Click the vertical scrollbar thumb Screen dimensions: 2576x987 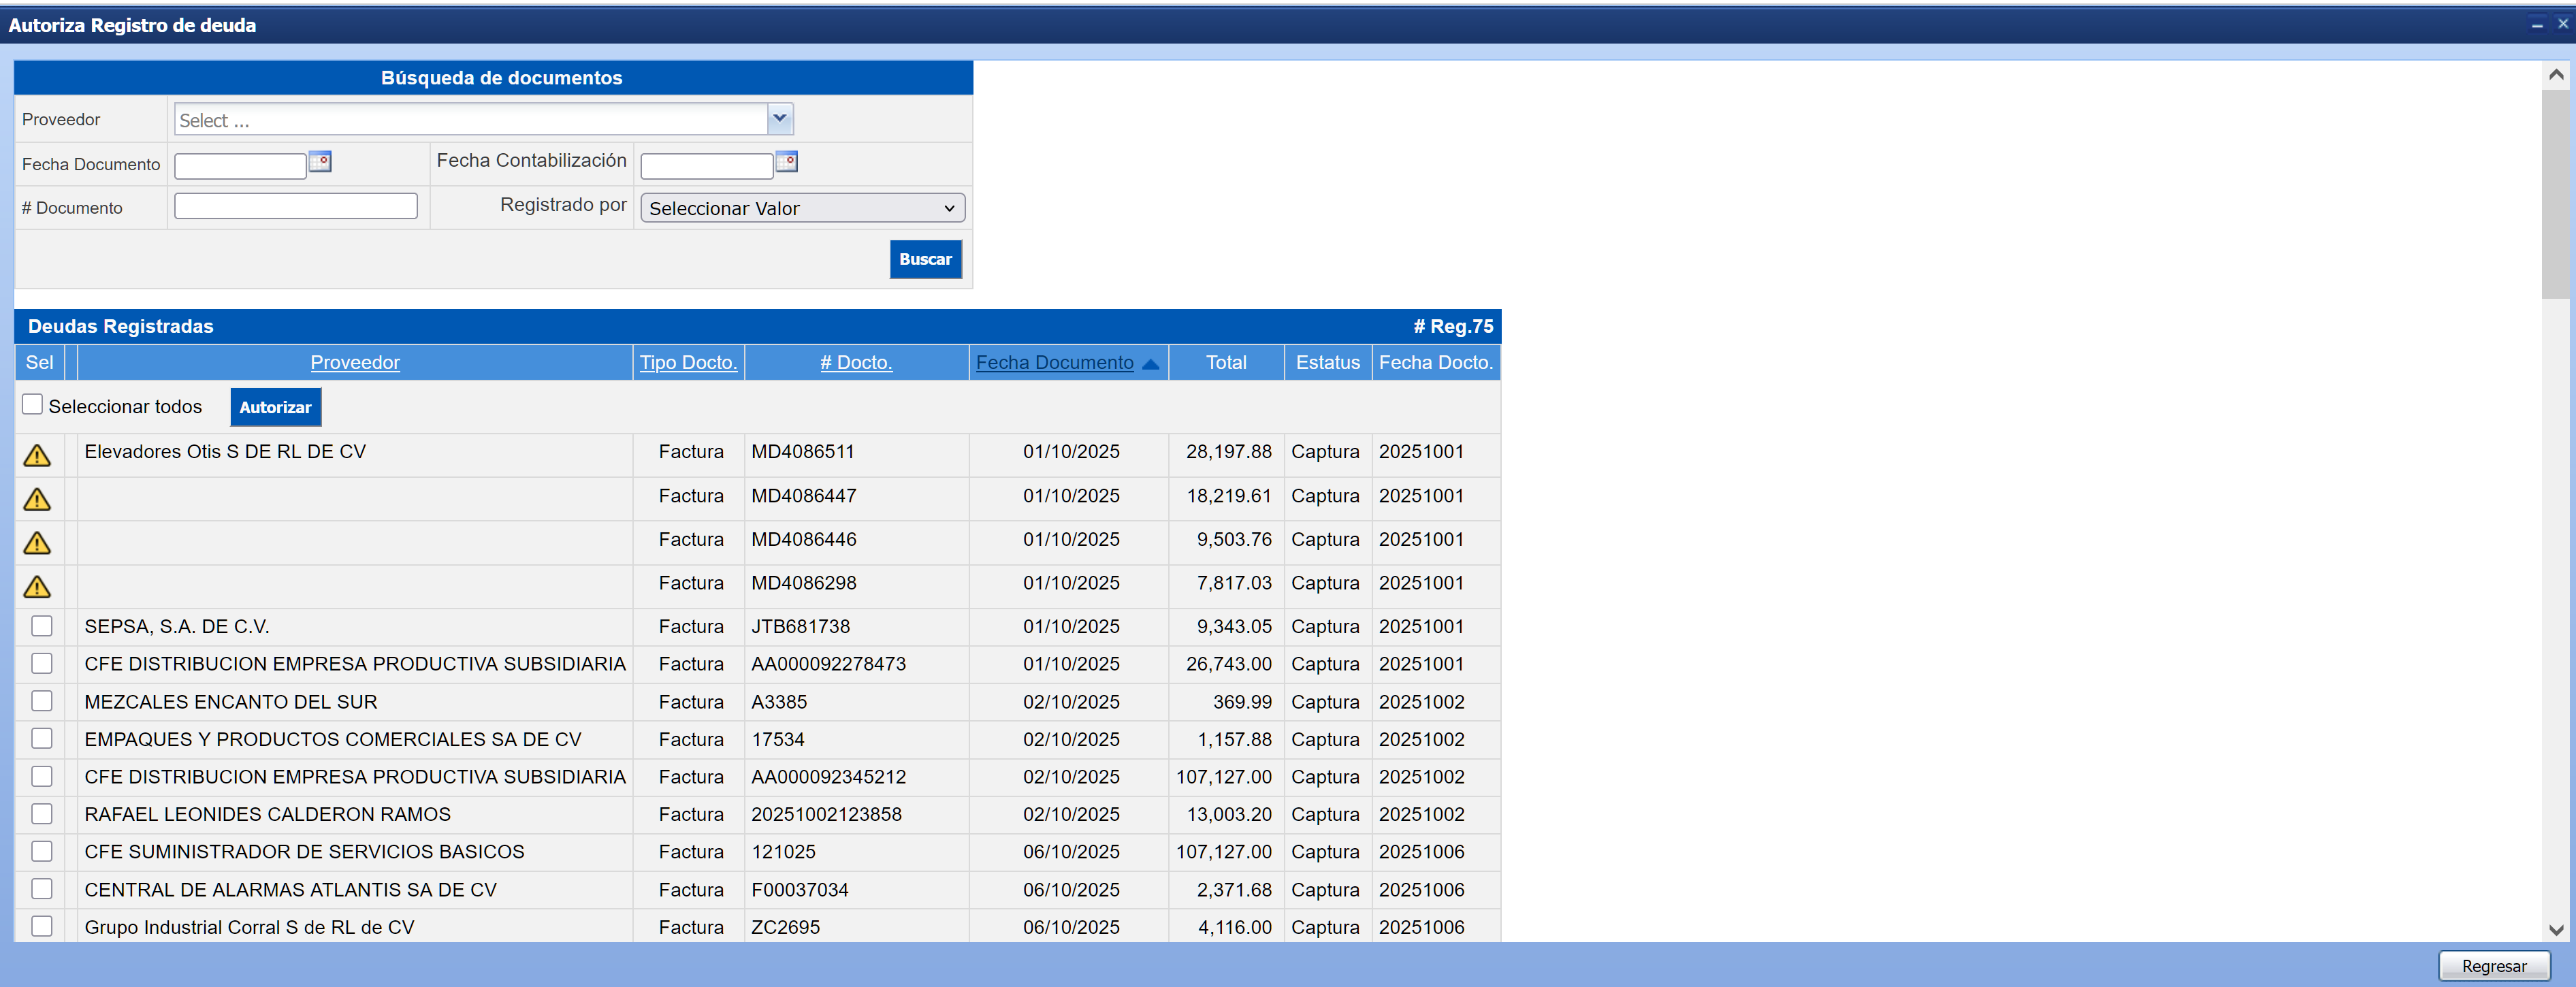pyautogui.click(x=2555, y=195)
